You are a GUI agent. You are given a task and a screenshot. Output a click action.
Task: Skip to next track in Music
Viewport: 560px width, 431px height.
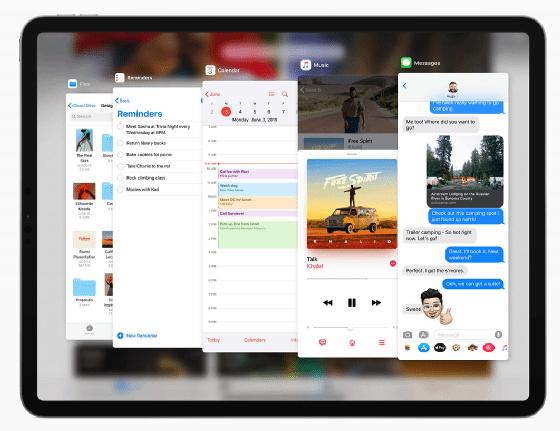click(x=376, y=303)
